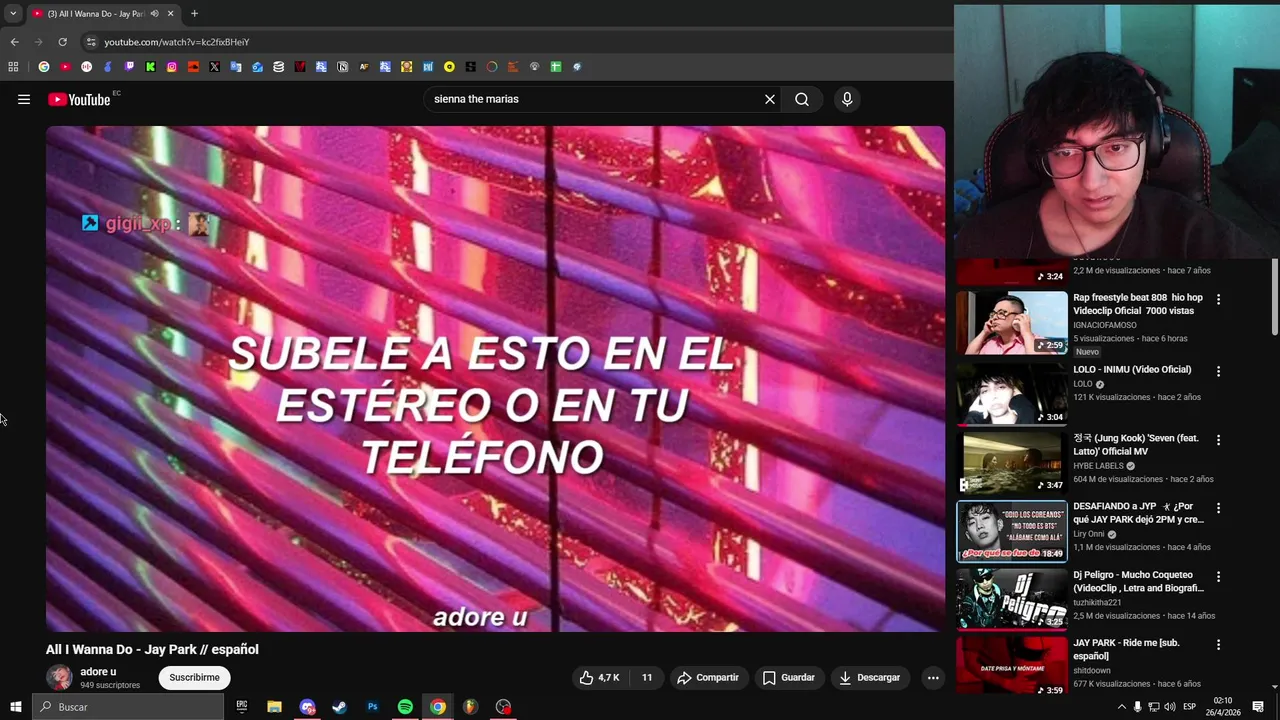Subscribe to adore u channel

coord(194,677)
